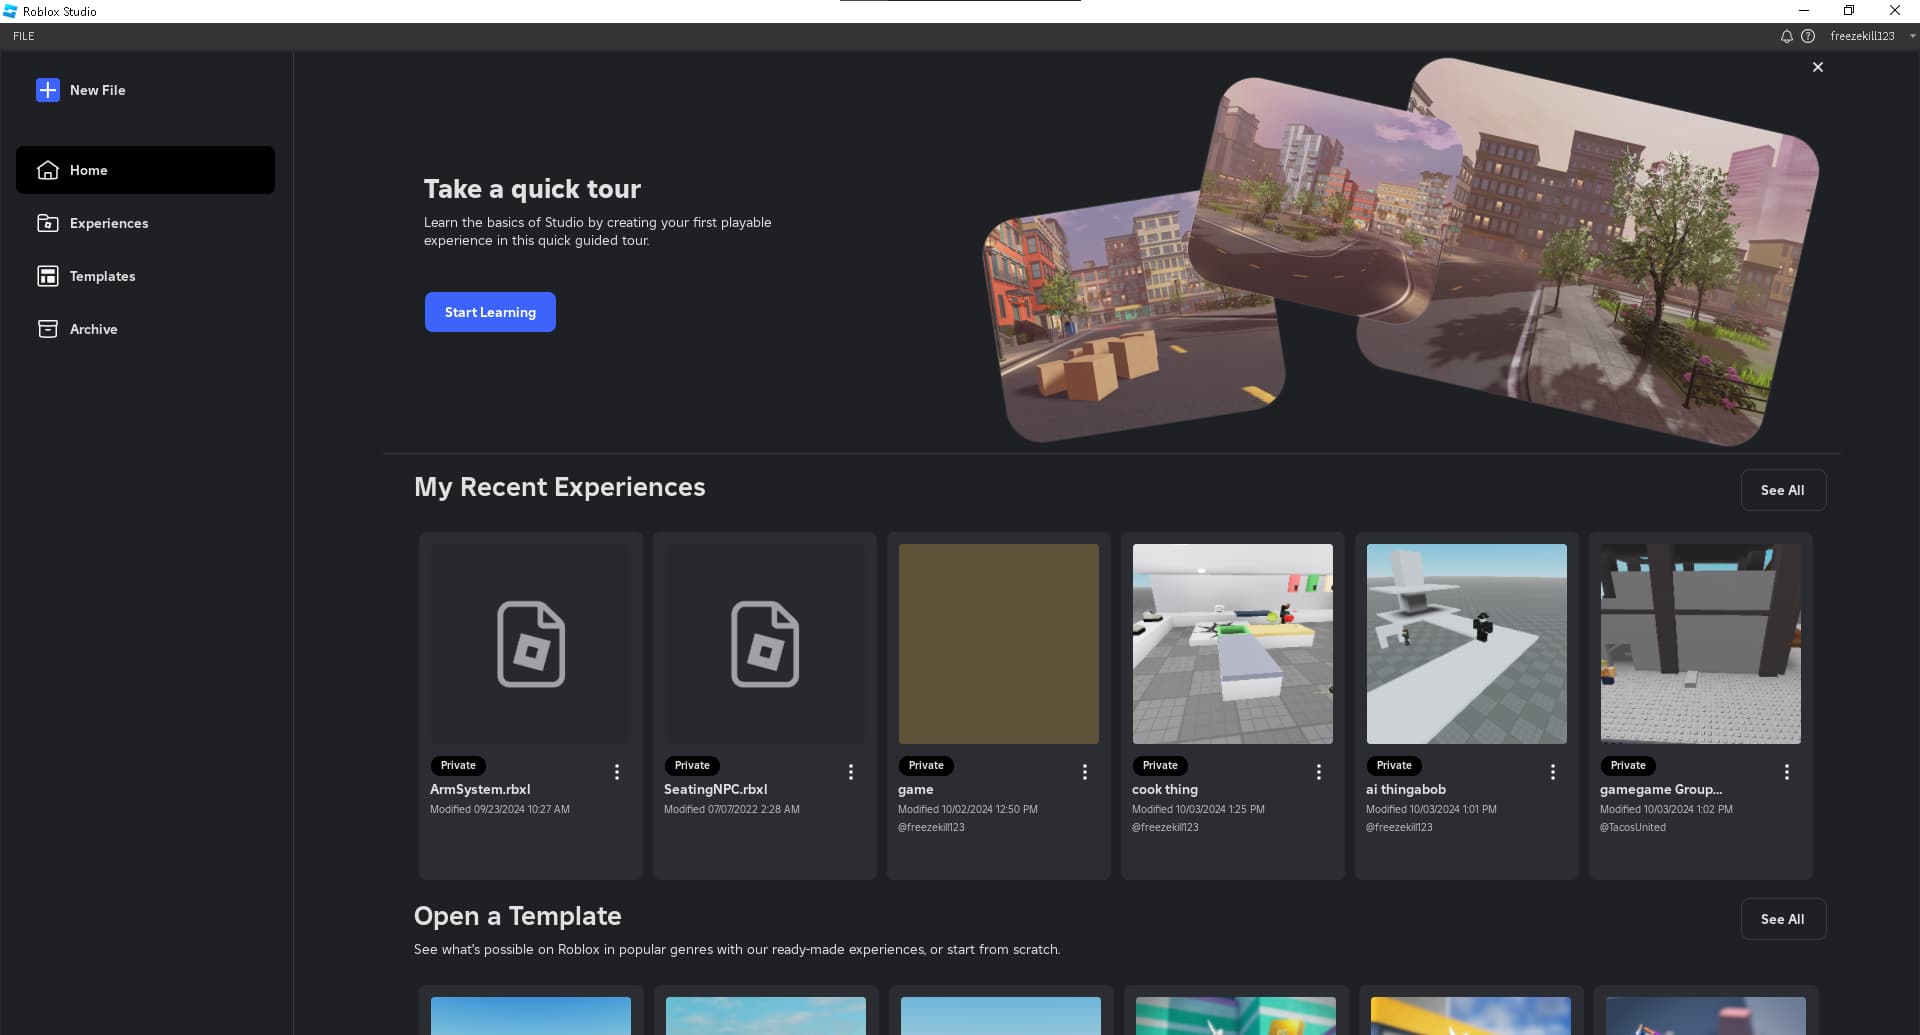Expand options for gamegame Group experience
Viewport: 1920px width, 1035px height.
tap(1787, 771)
